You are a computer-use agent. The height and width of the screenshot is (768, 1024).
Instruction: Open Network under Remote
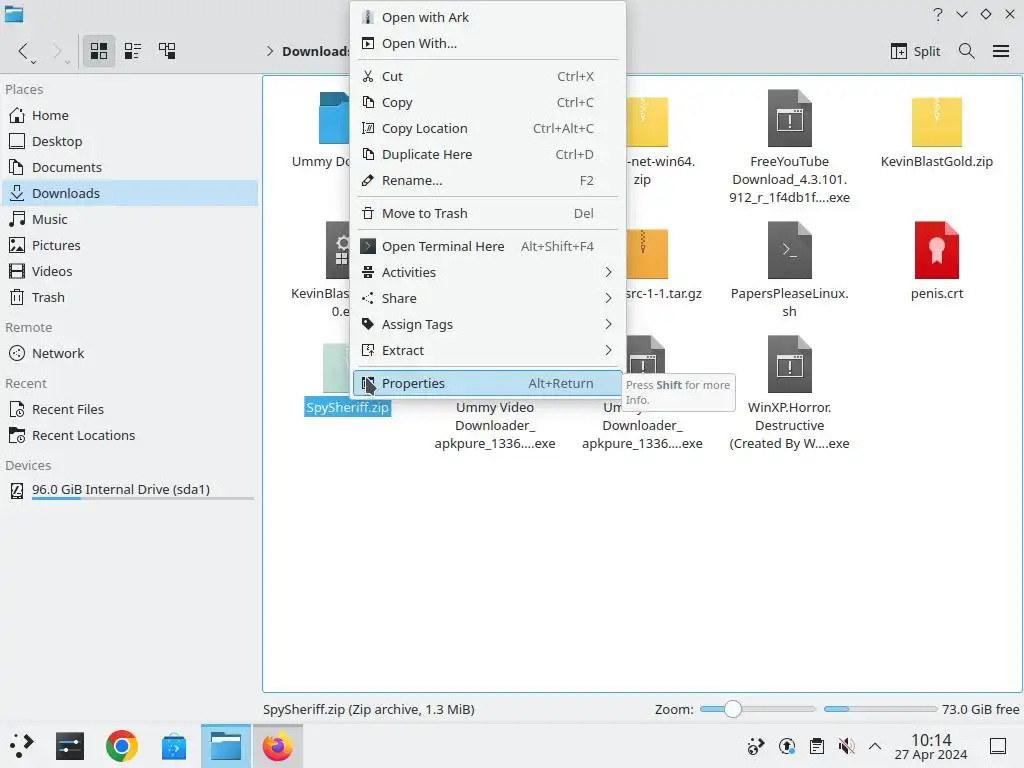129,353
